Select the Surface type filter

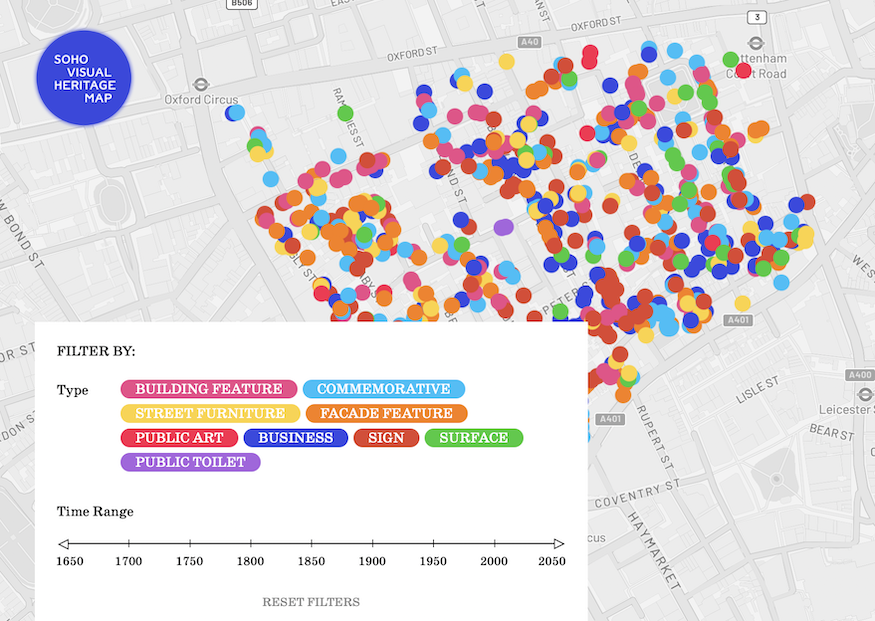point(474,437)
